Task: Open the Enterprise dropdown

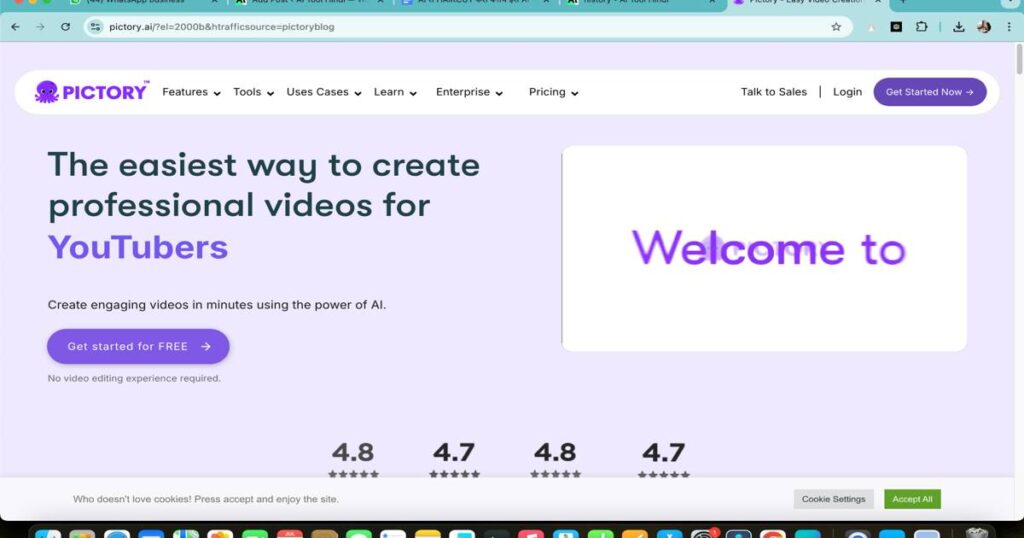Action: click(470, 92)
